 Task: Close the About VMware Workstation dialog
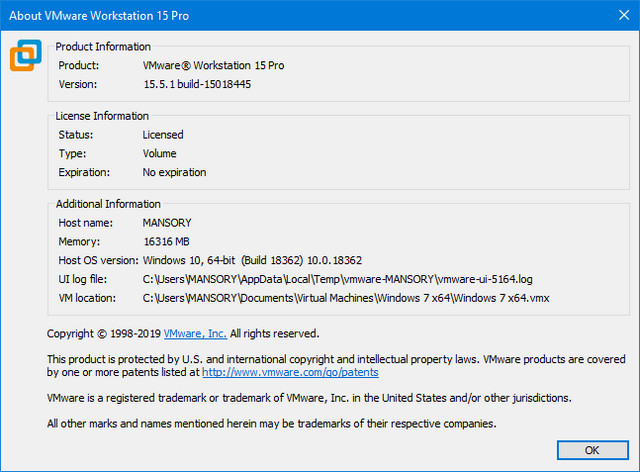tap(616, 13)
